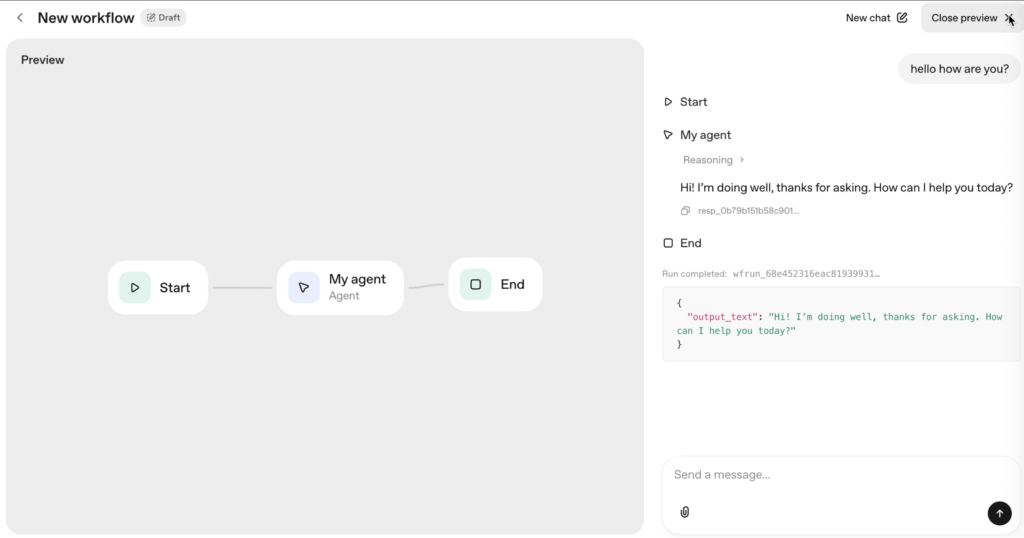Click the New workflow title
The height and width of the screenshot is (538, 1024).
(x=86, y=18)
